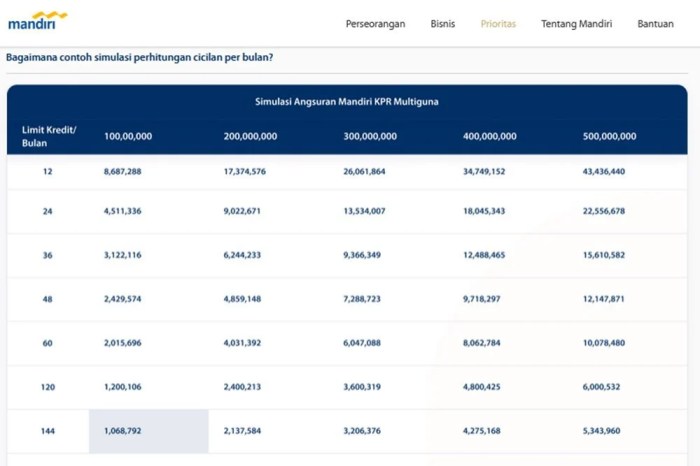Click the cell 2,015,696
The width and height of the screenshot is (700, 466).
click(x=122, y=343)
